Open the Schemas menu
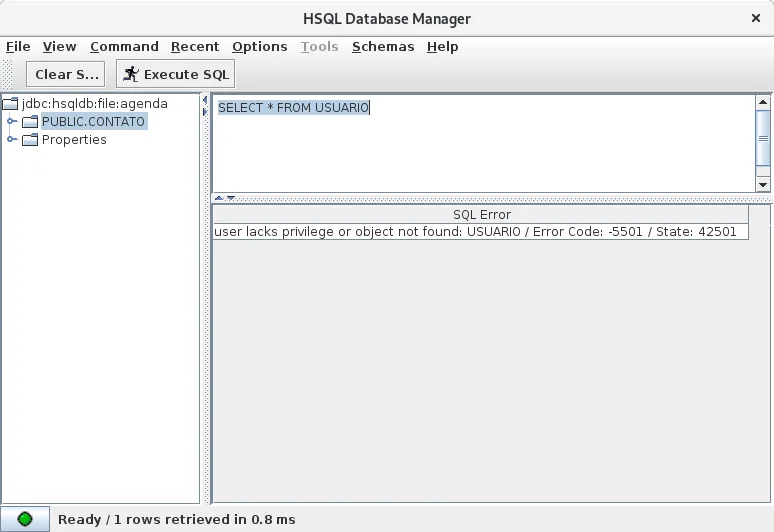This screenshot has width=774, height=532. click(382, 46)
